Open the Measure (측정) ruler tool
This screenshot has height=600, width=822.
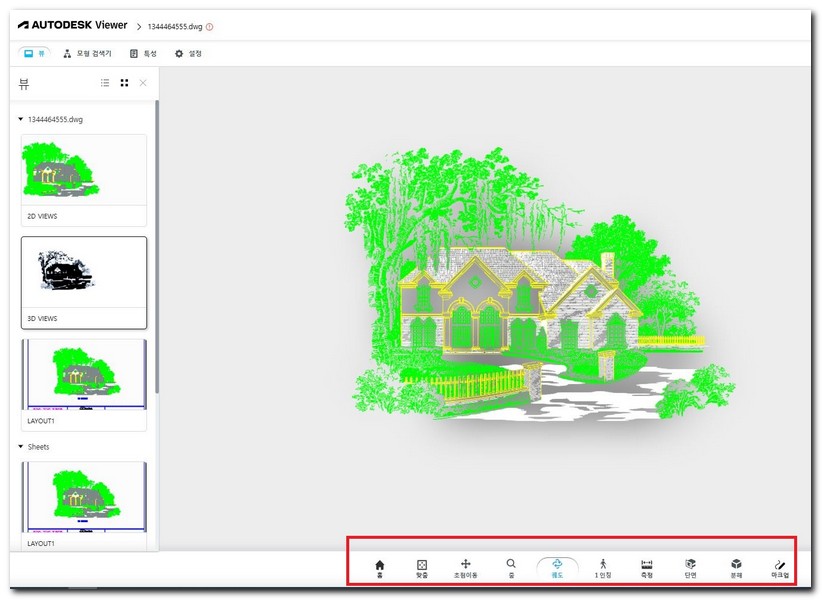(646, 568)
